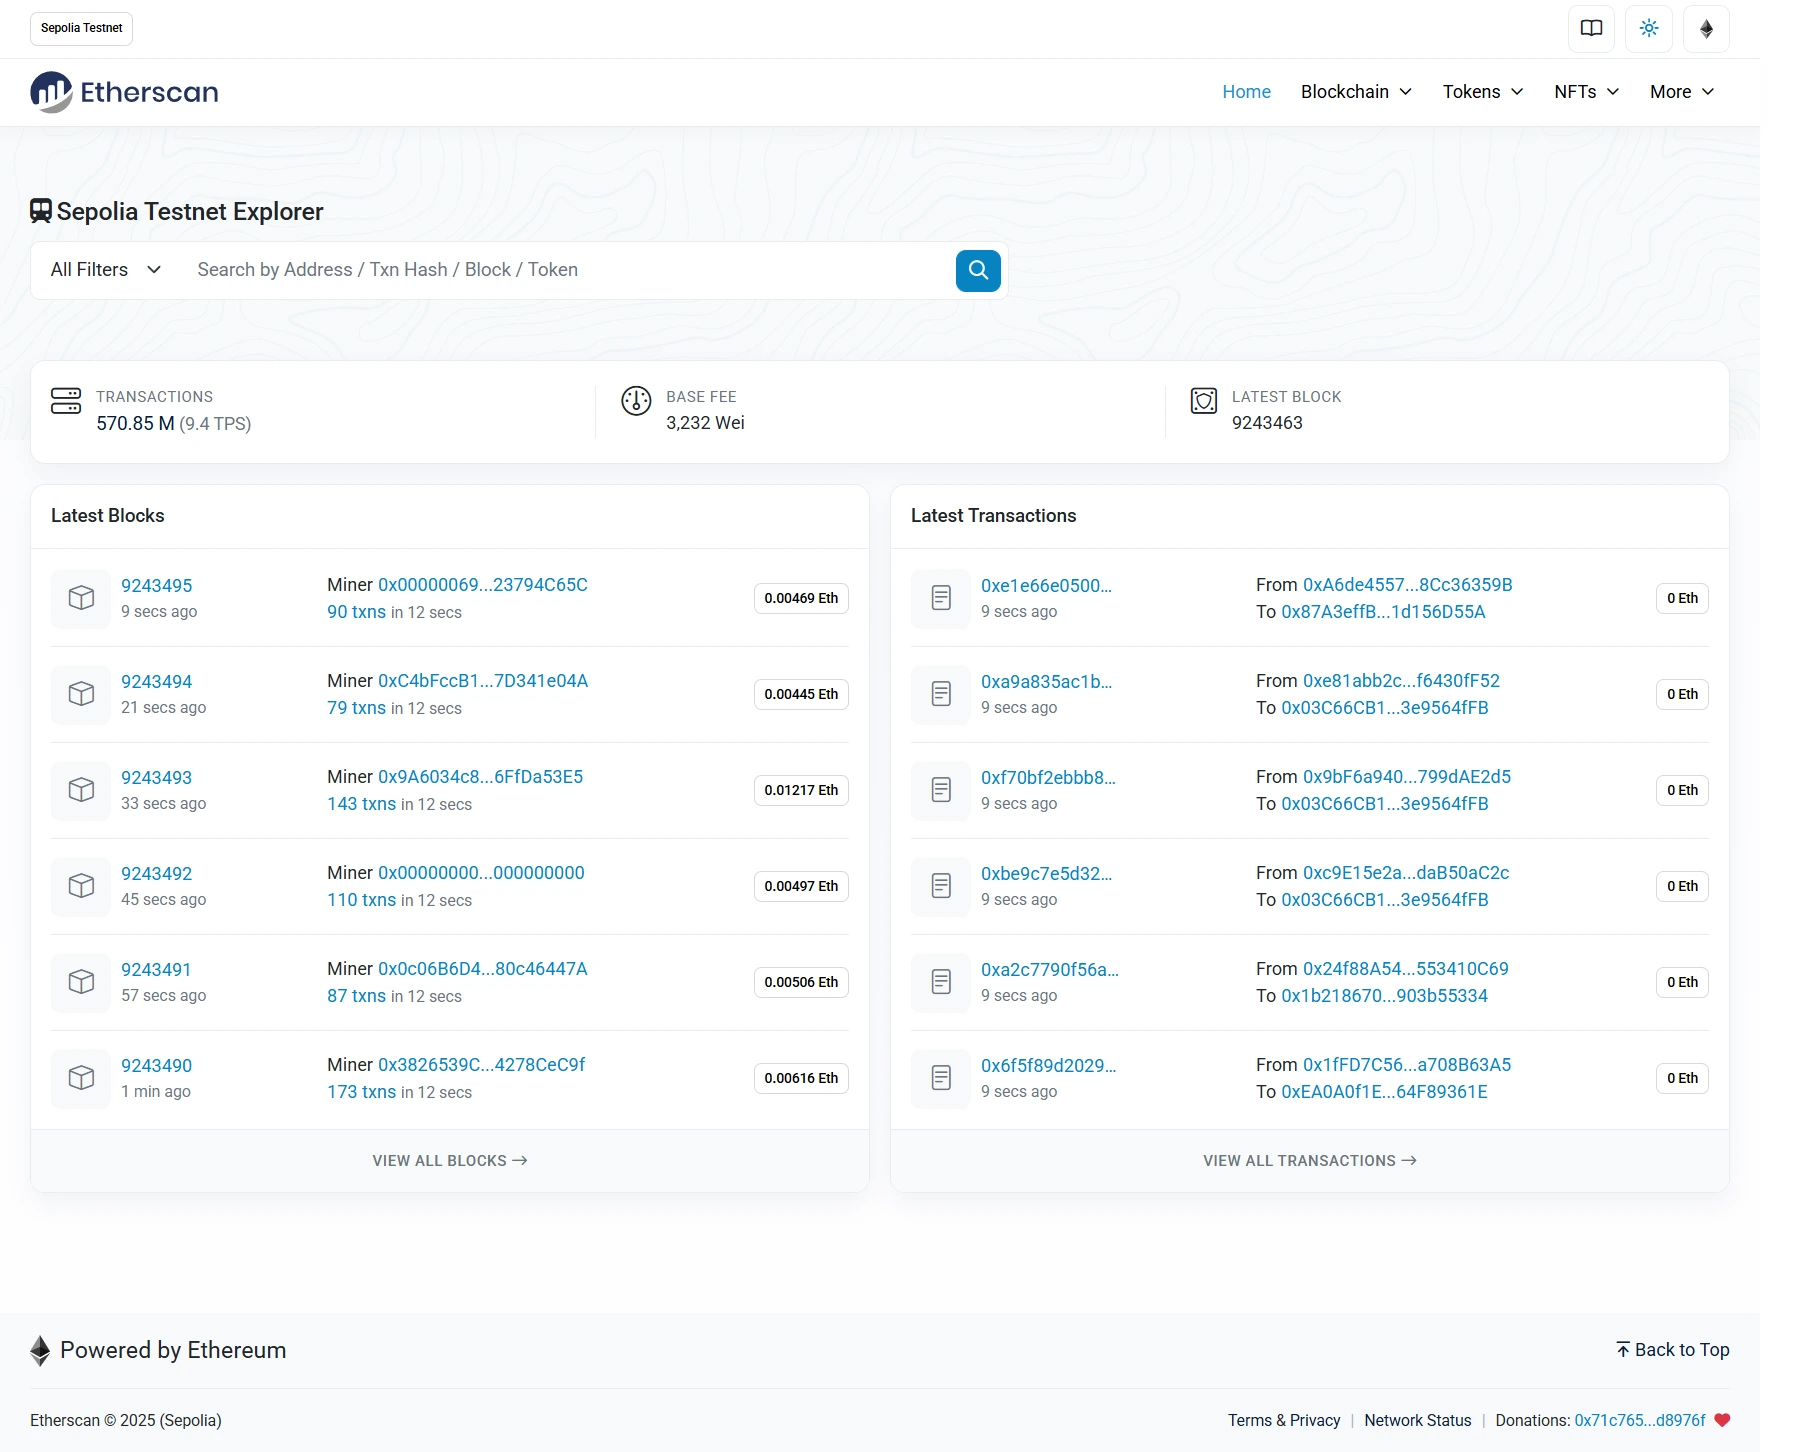Click View All Blocks
This screenshot has width=1818, height=1452.
(x=450, y=1161)
